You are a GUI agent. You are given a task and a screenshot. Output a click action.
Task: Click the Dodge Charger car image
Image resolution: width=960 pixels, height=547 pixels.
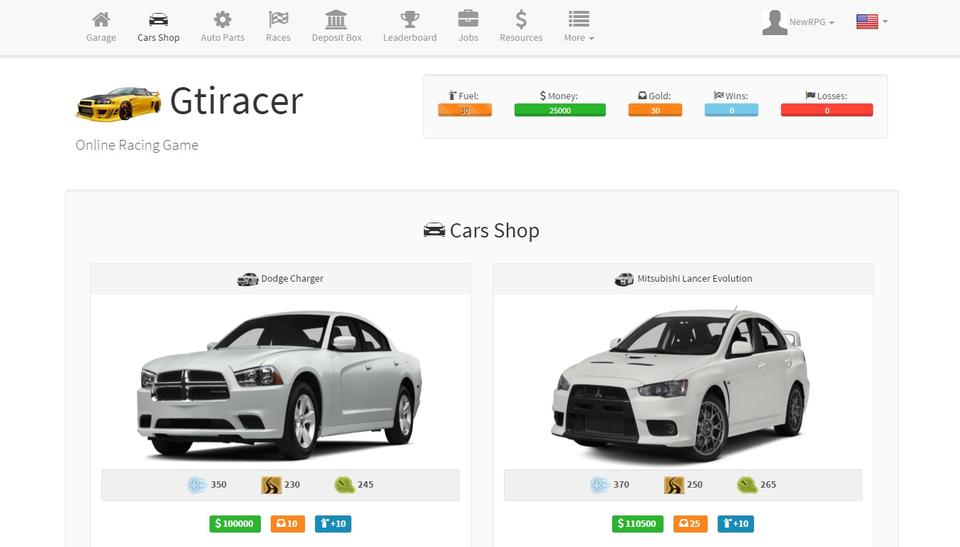pos(280,385)
